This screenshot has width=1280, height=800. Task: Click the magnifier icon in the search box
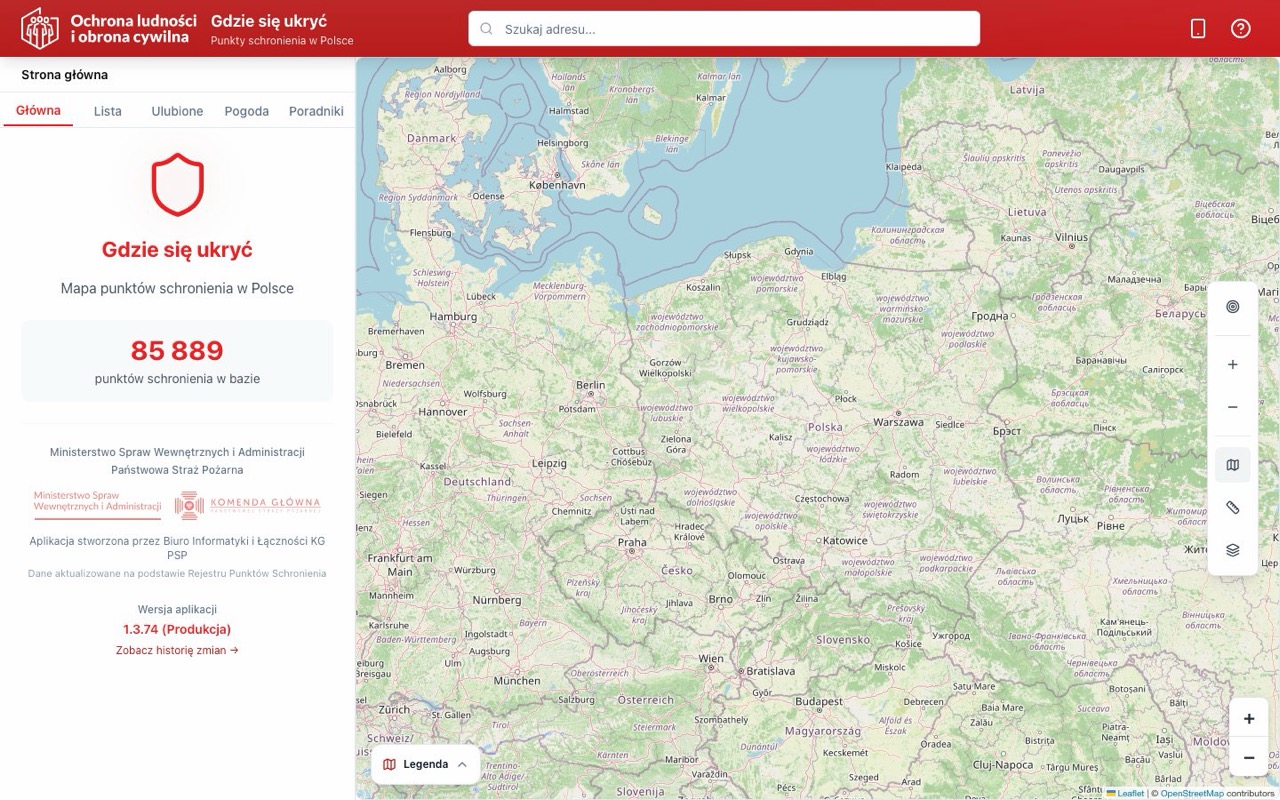[487, 29]
